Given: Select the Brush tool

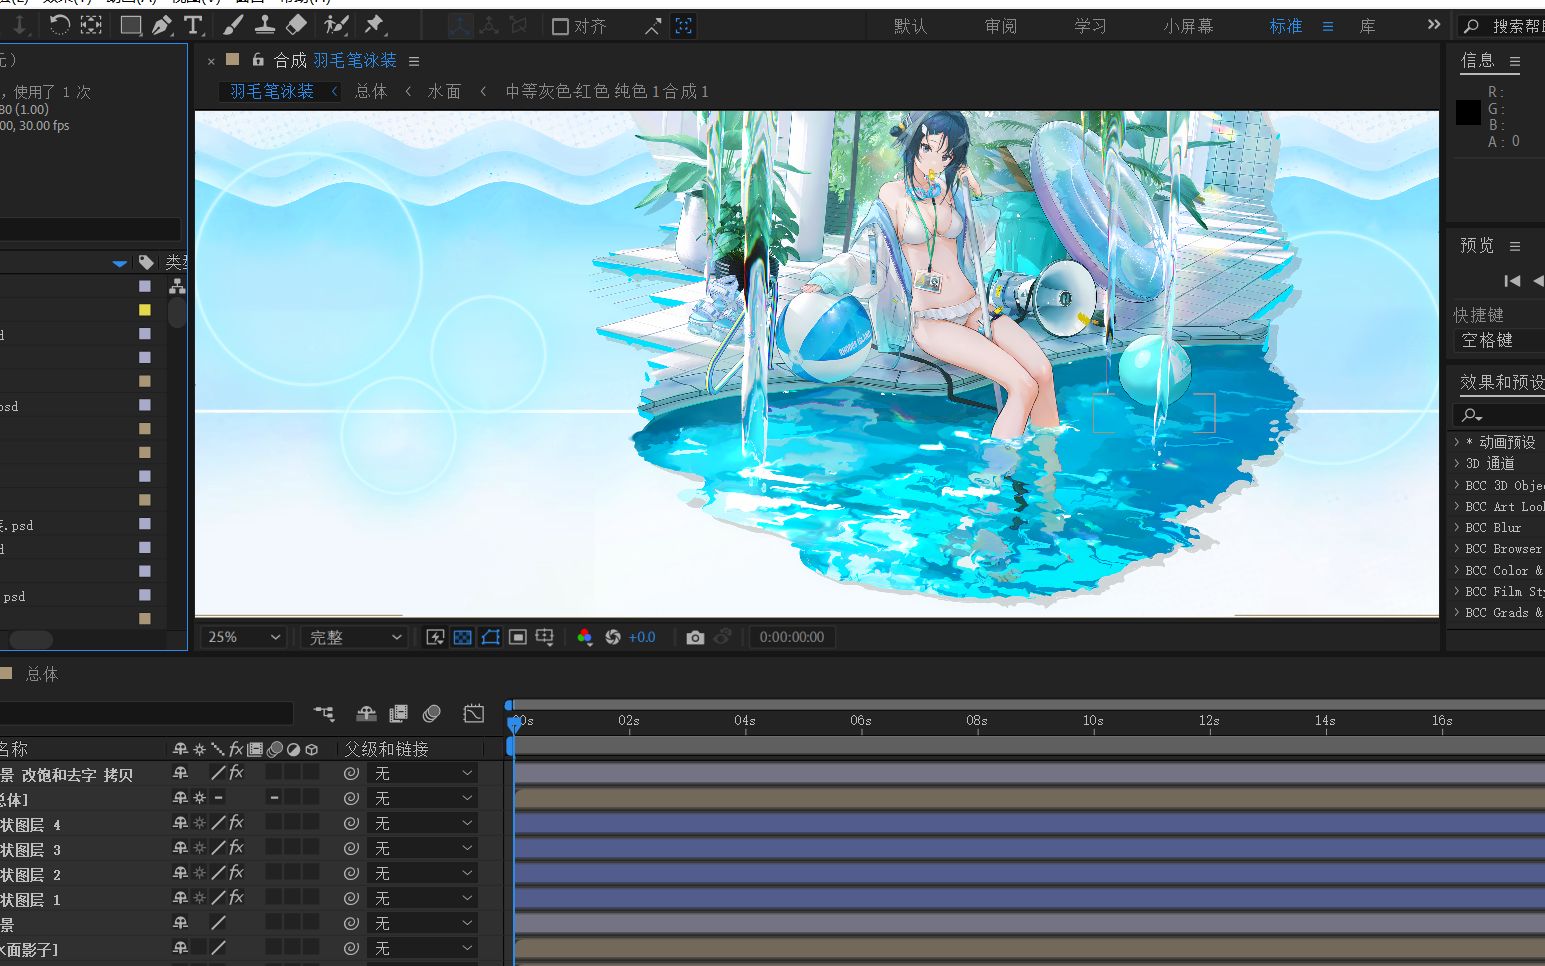Looking at the screenshot, I should (x=232, y=25).
